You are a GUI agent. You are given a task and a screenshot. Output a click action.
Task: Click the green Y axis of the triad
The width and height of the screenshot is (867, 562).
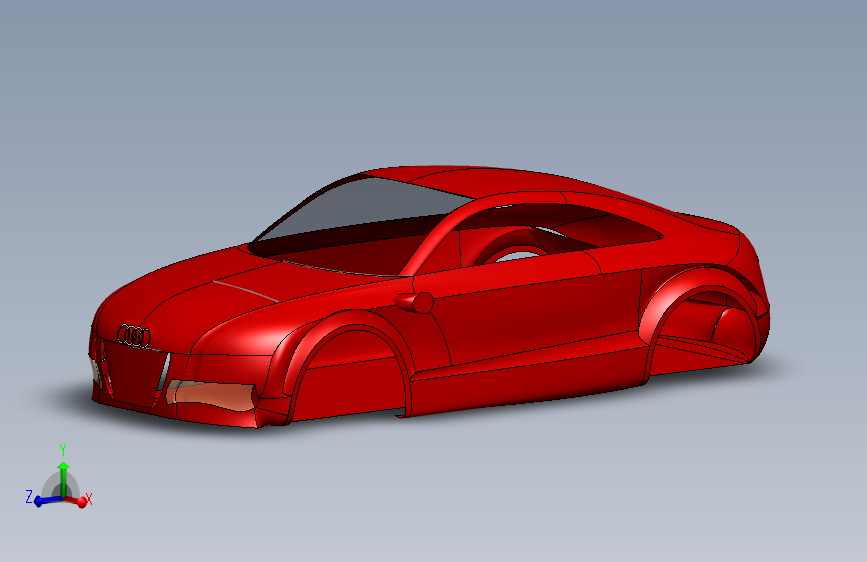click(63, 478)
